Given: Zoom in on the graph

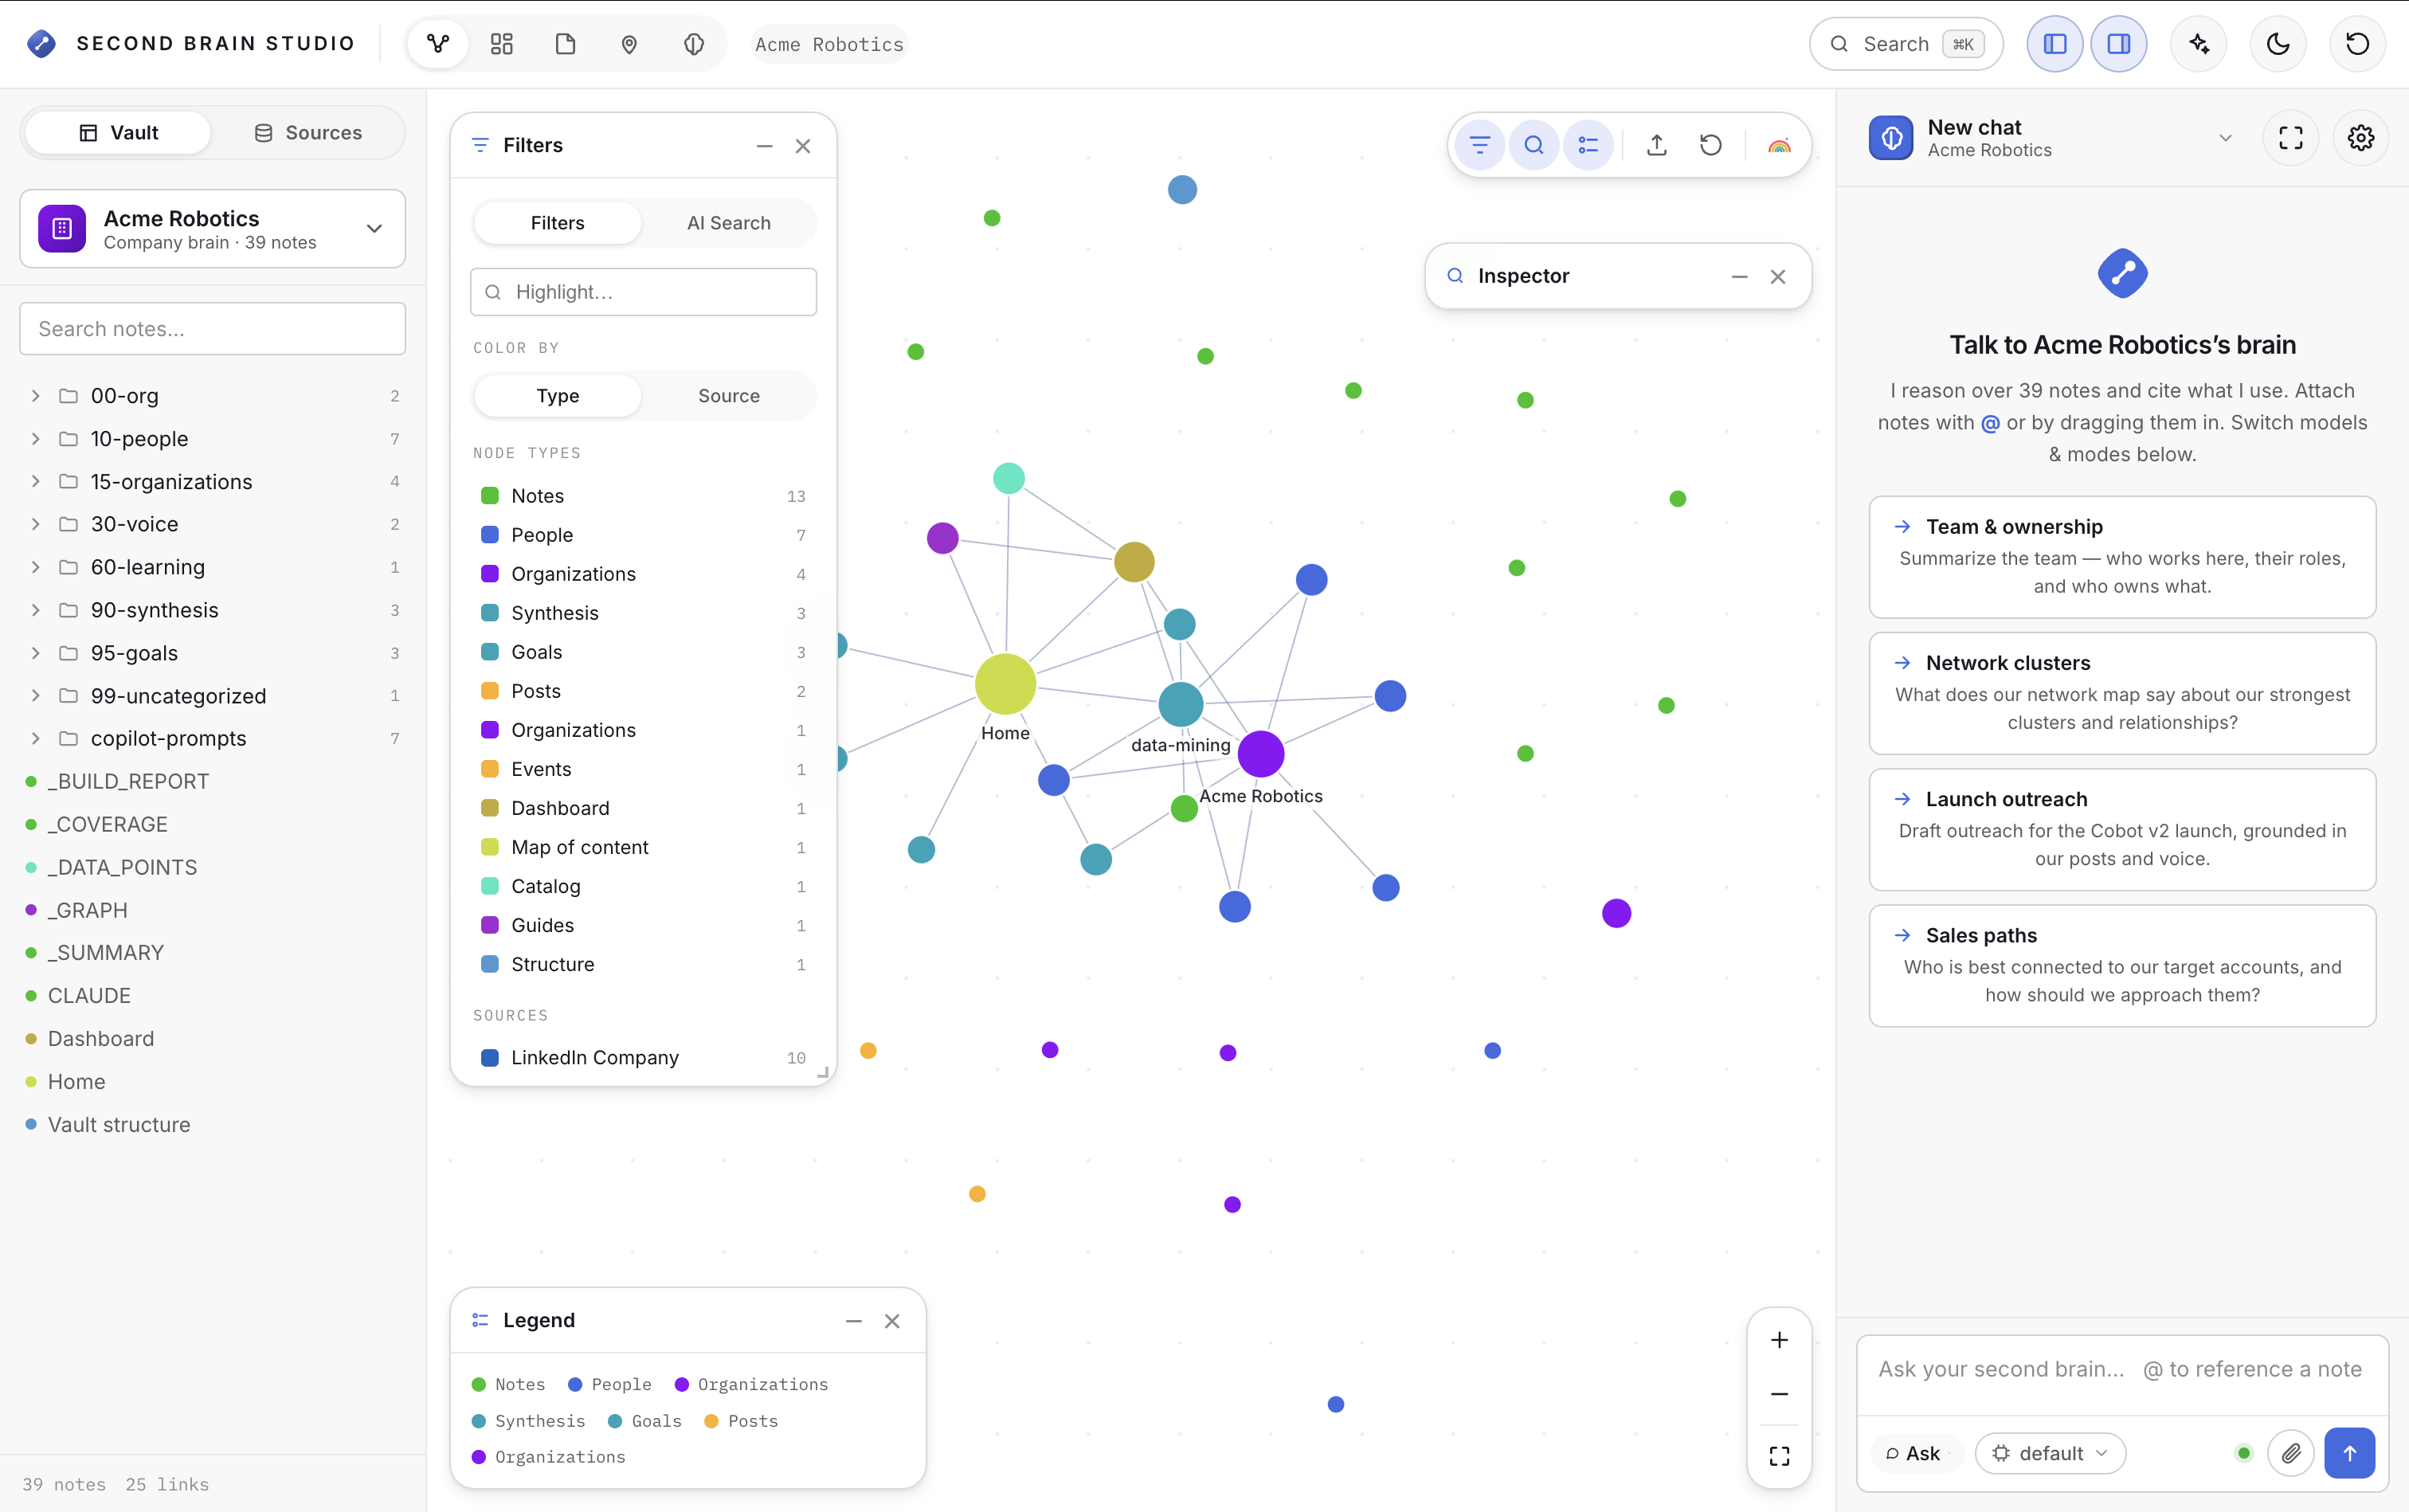Looking at the screenshot, I should pyautogui.click(x=1779, y=1340).
